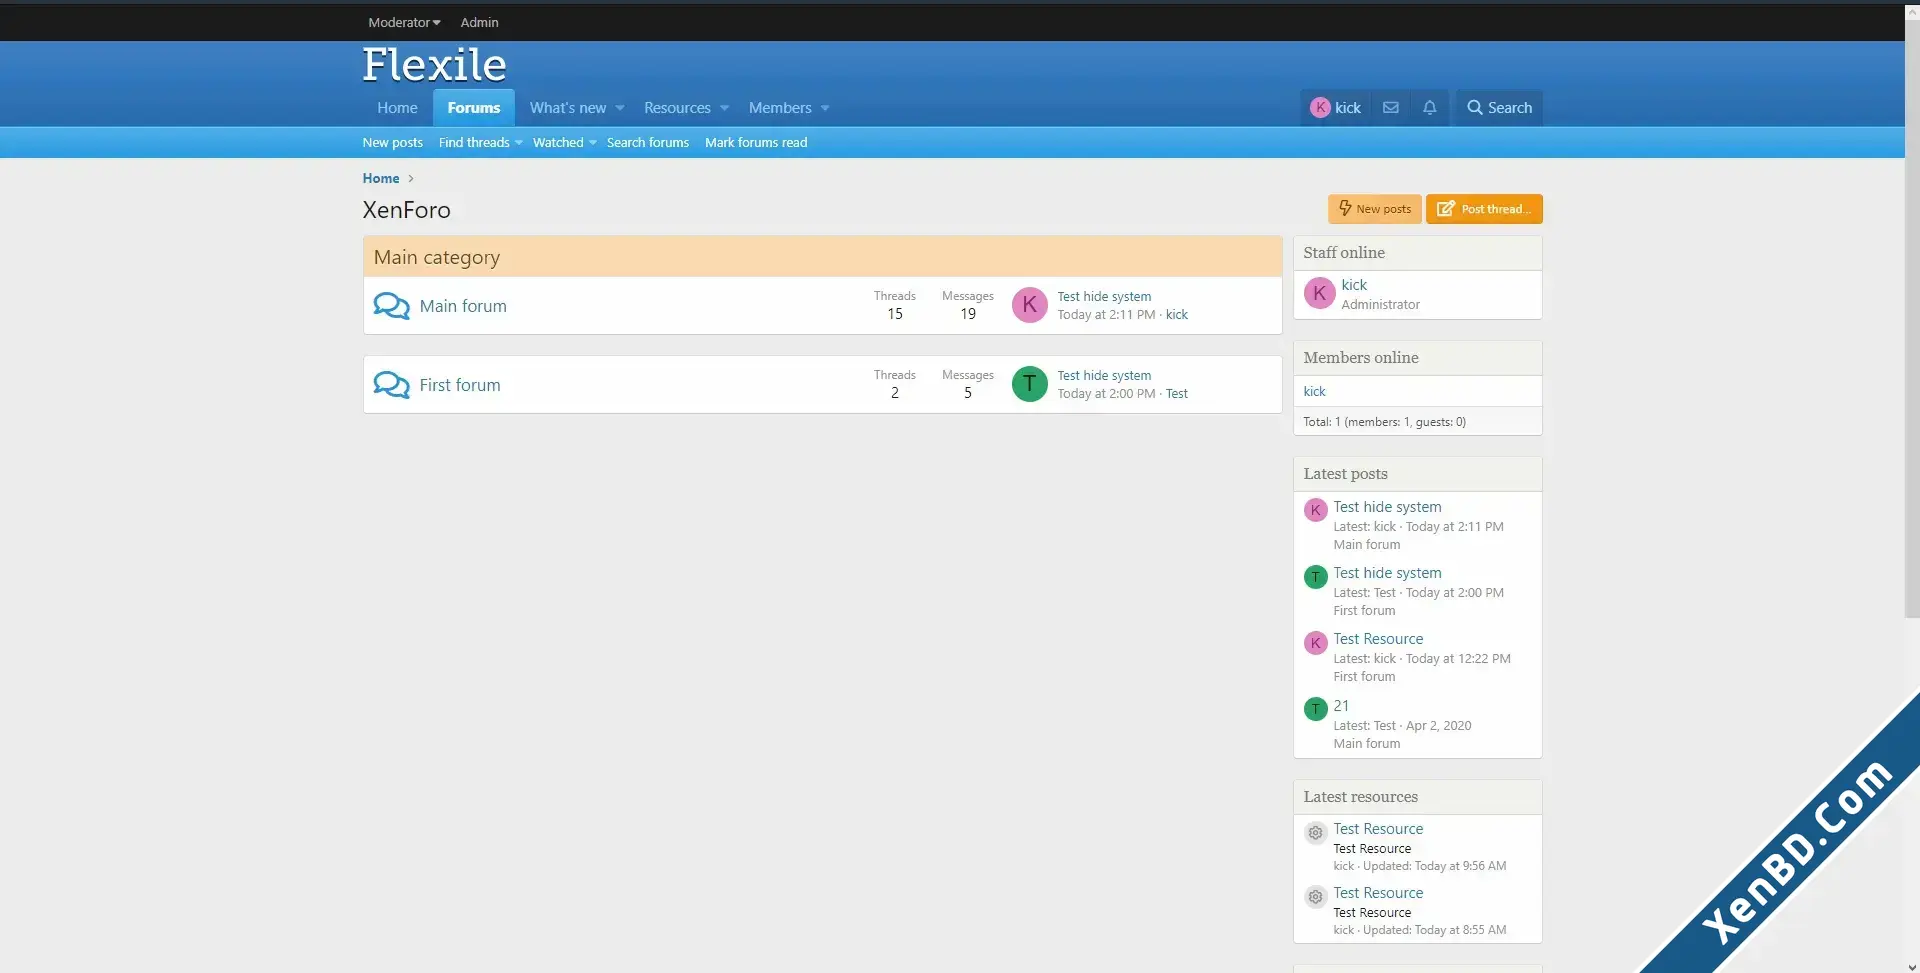Open Test hide system thread in the Main forum row
The image size is (1920, 973).
(1104, 296)
